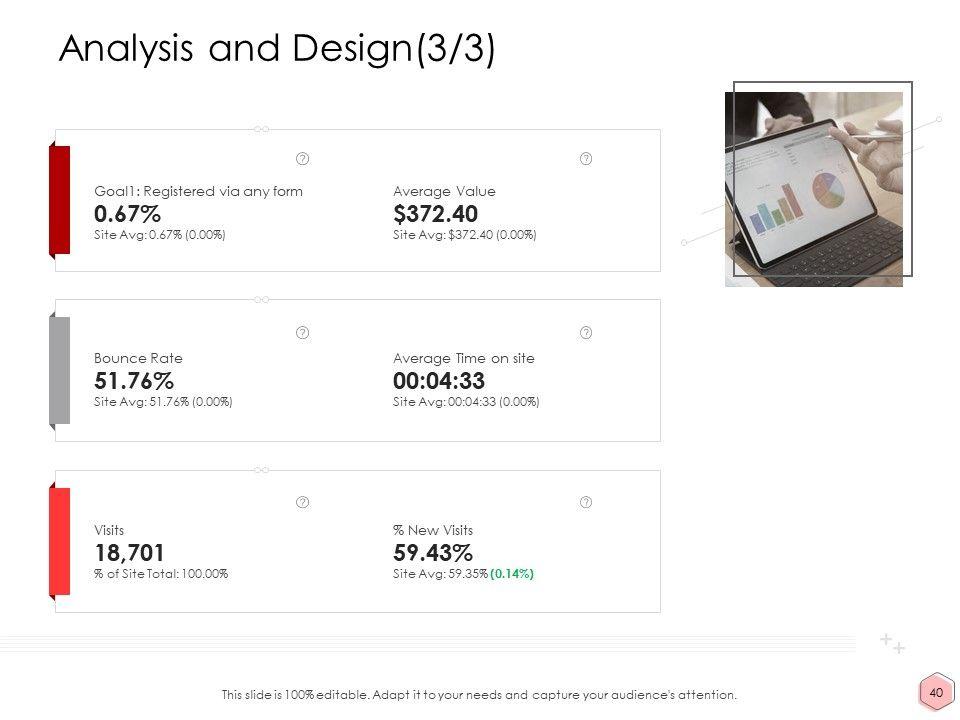Open the help icon above Bounce Rate
This screenshot has width=960, height=720.
click(303, 331)
